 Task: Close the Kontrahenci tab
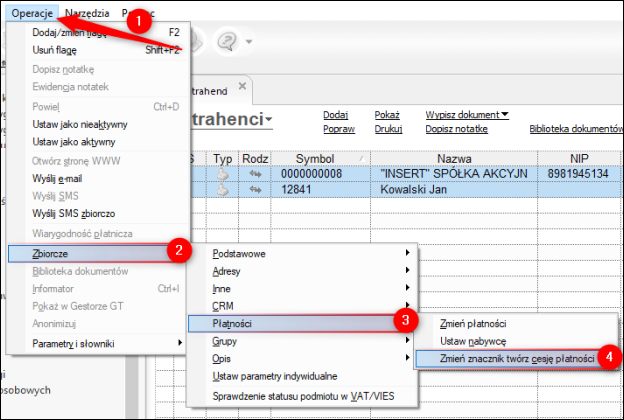242,86
